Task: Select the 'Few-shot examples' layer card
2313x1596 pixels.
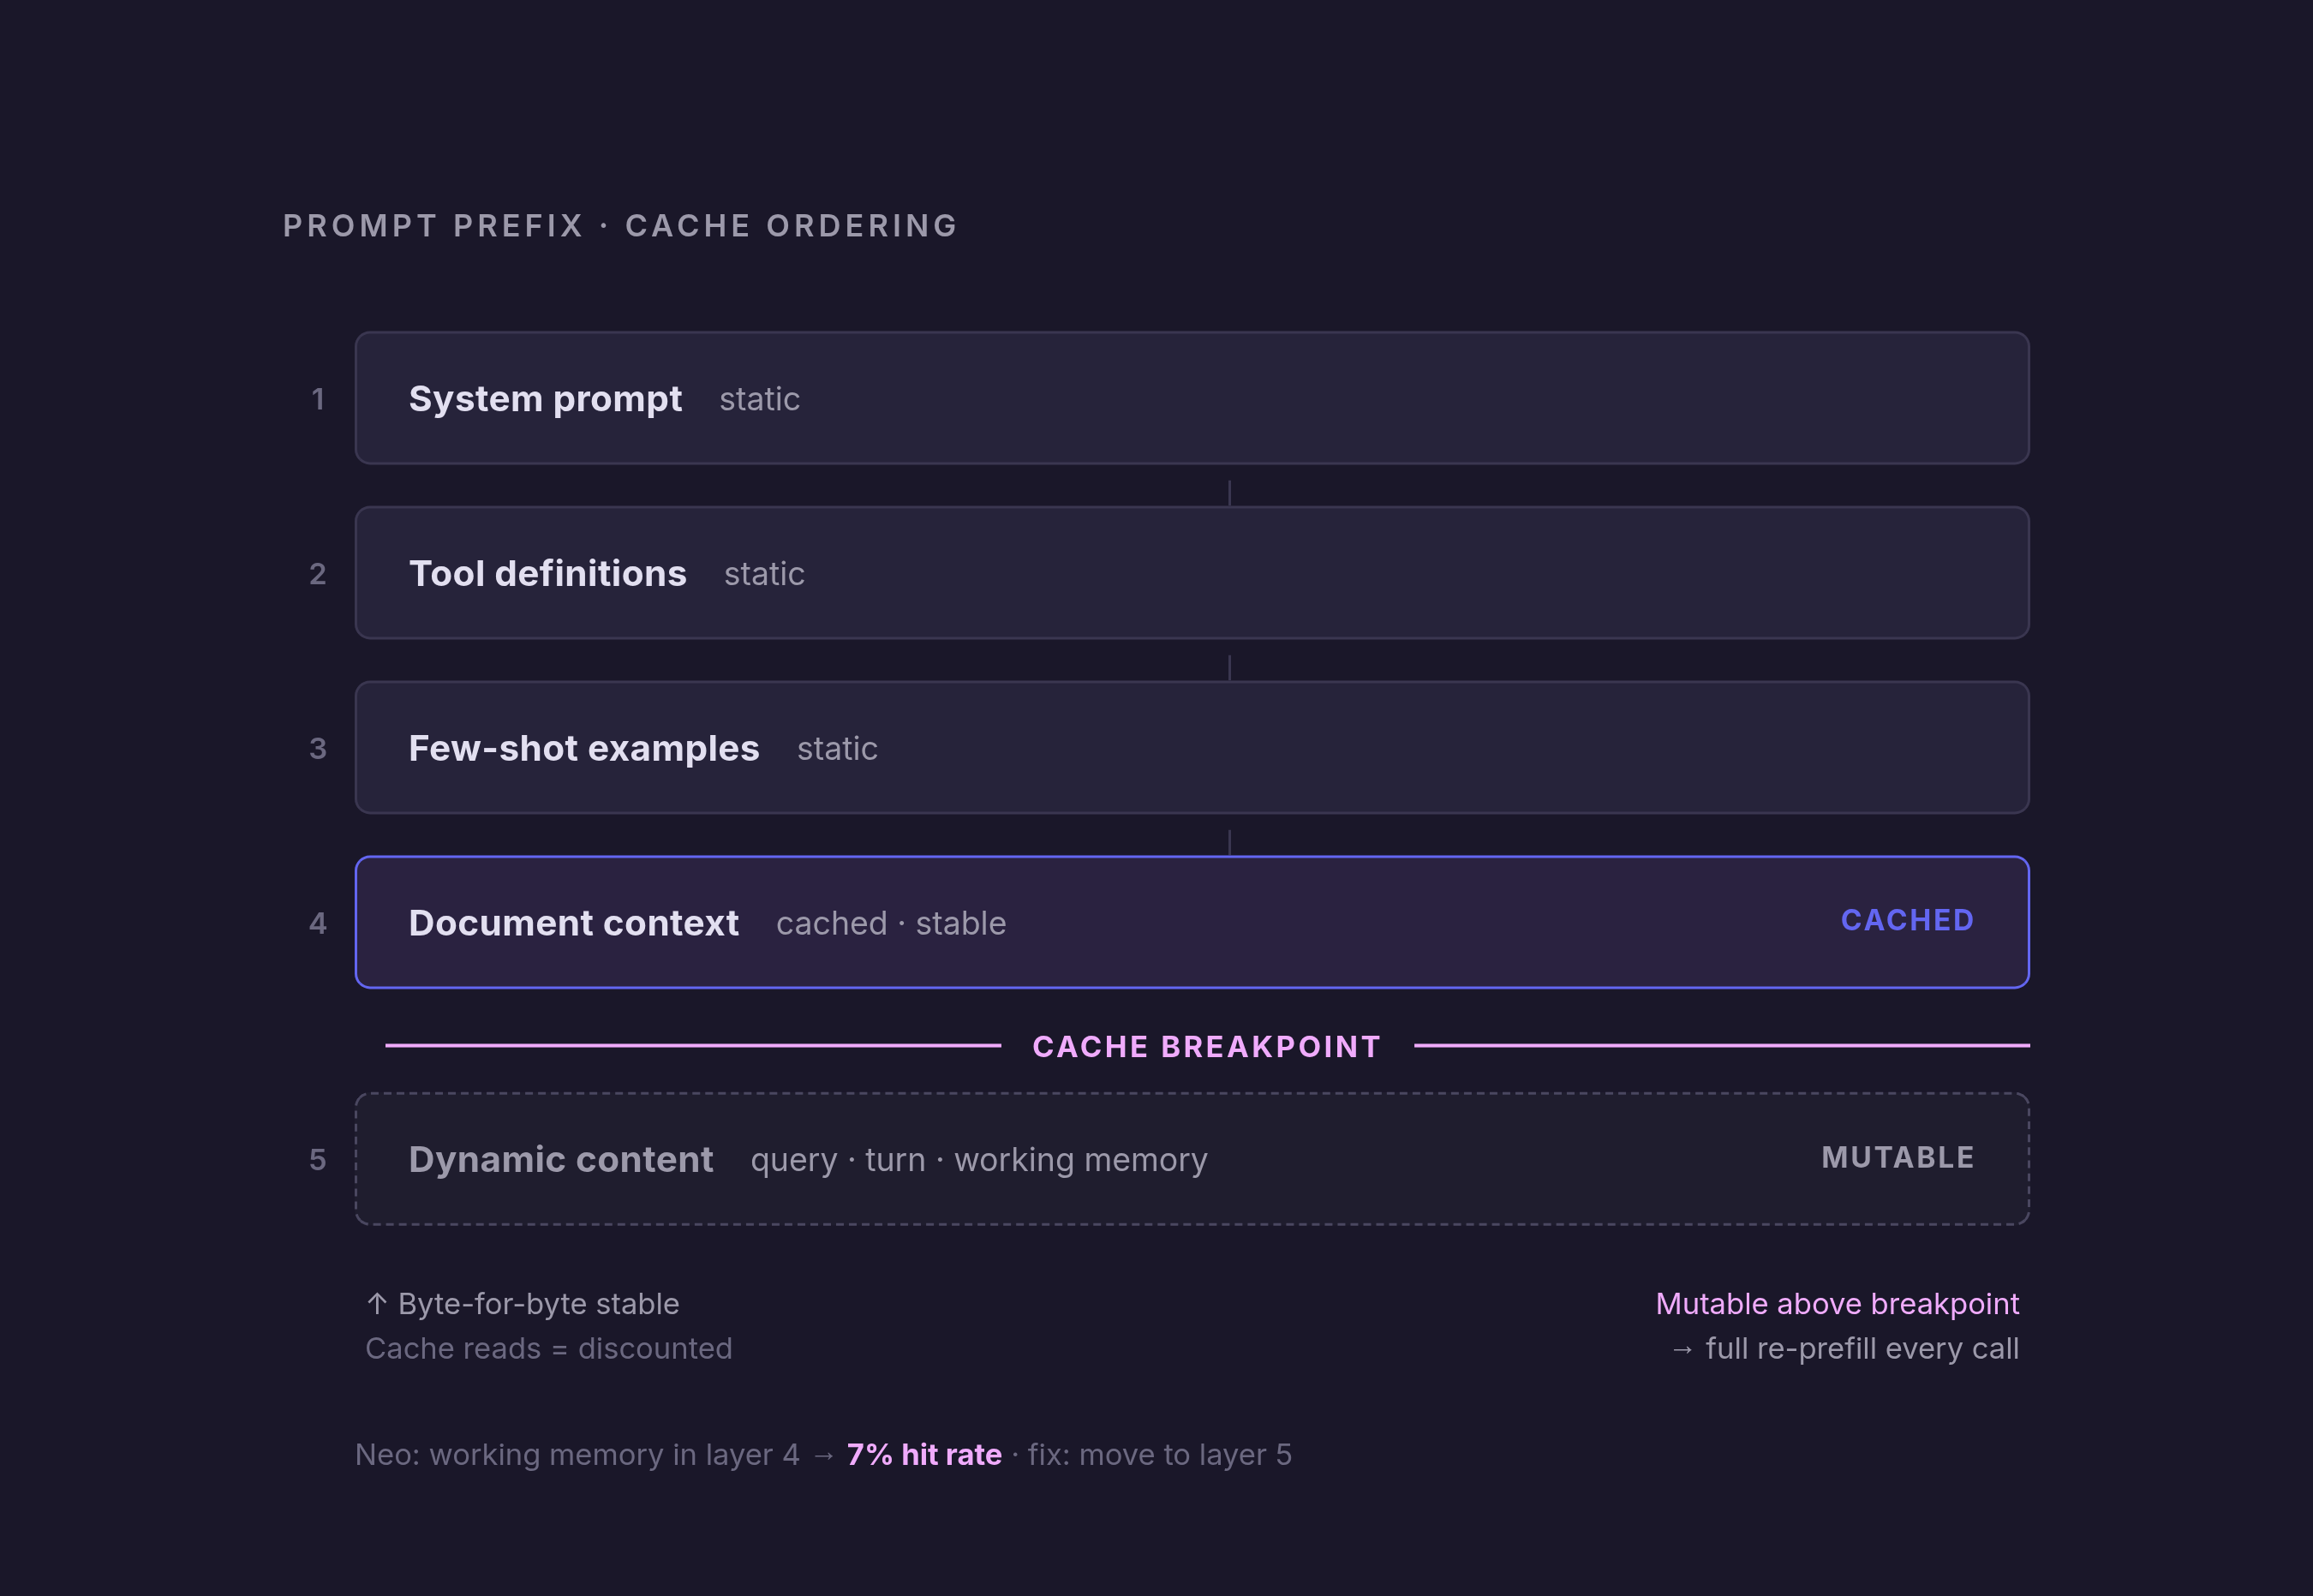Action: (1192, 748)
